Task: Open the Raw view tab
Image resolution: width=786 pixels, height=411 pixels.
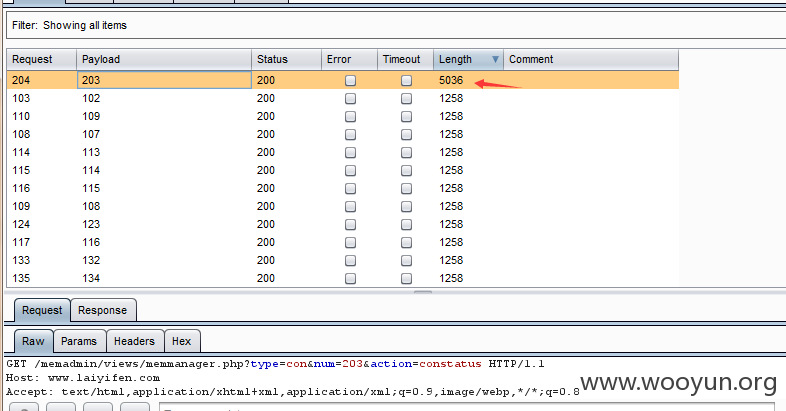Action: tap(33, 341)
